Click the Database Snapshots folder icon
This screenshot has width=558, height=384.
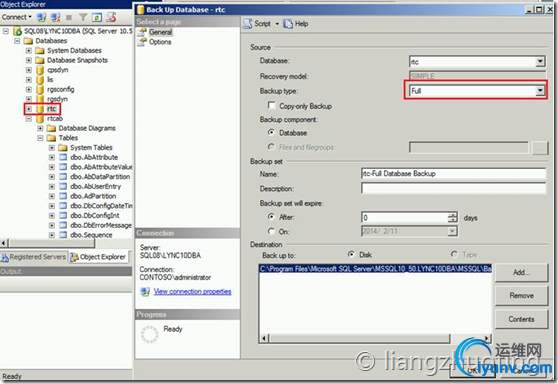coord(40,60)
